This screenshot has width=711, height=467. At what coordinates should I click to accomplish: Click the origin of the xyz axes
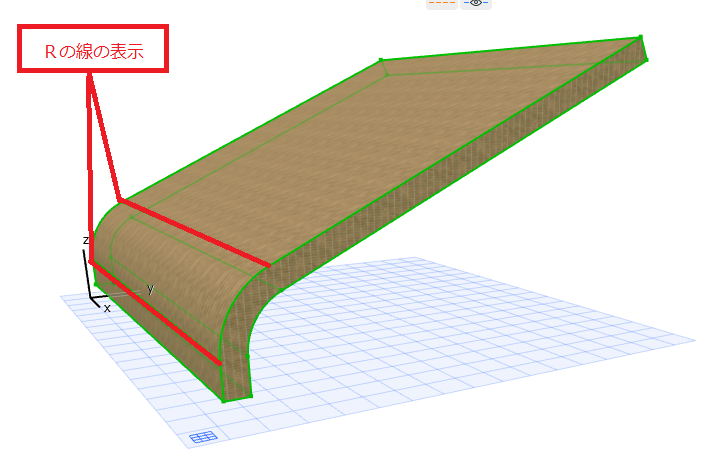tap(91, 298)
